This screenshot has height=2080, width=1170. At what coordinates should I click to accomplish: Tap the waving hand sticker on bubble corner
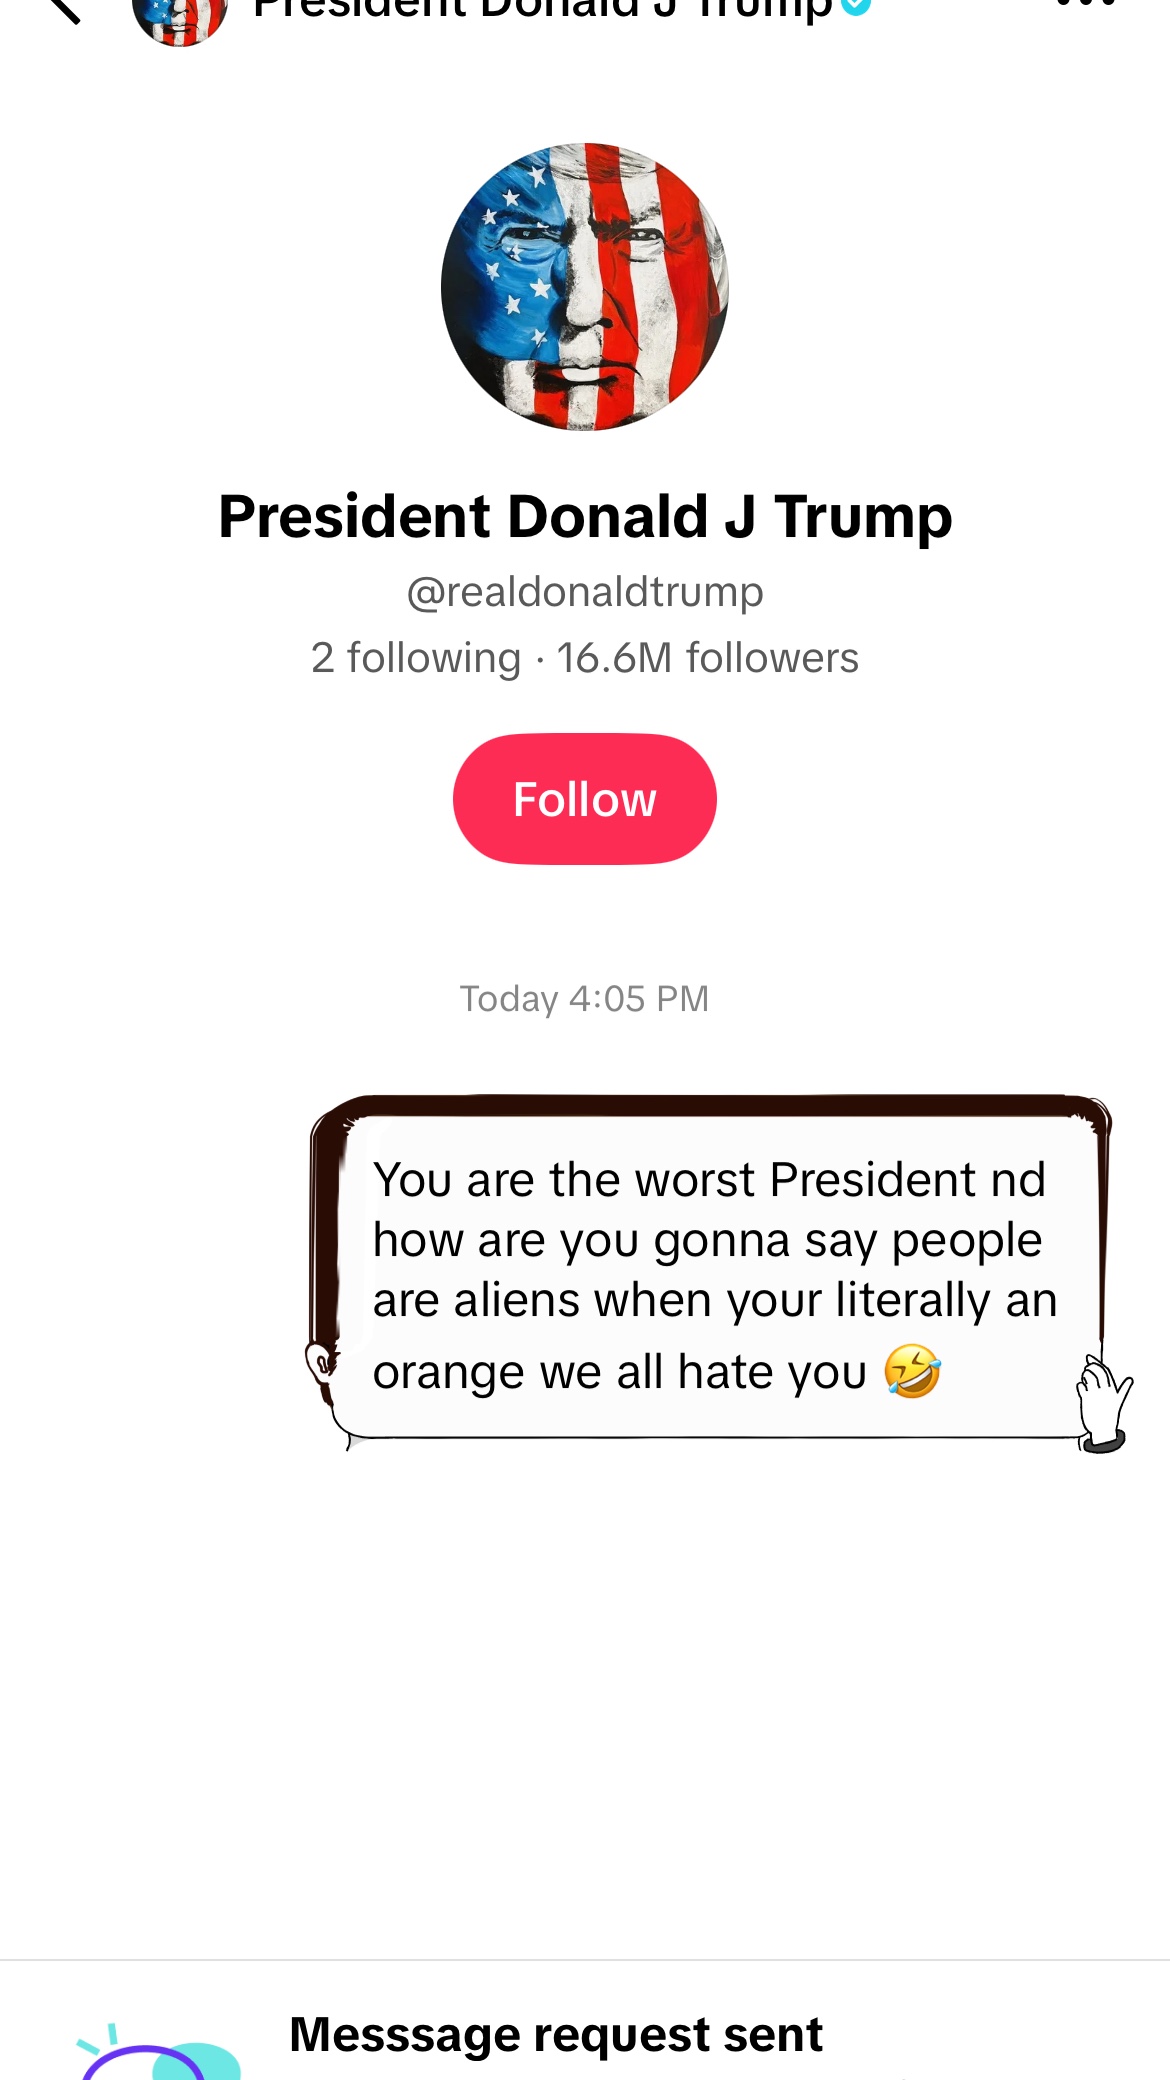(1103, 1405)
